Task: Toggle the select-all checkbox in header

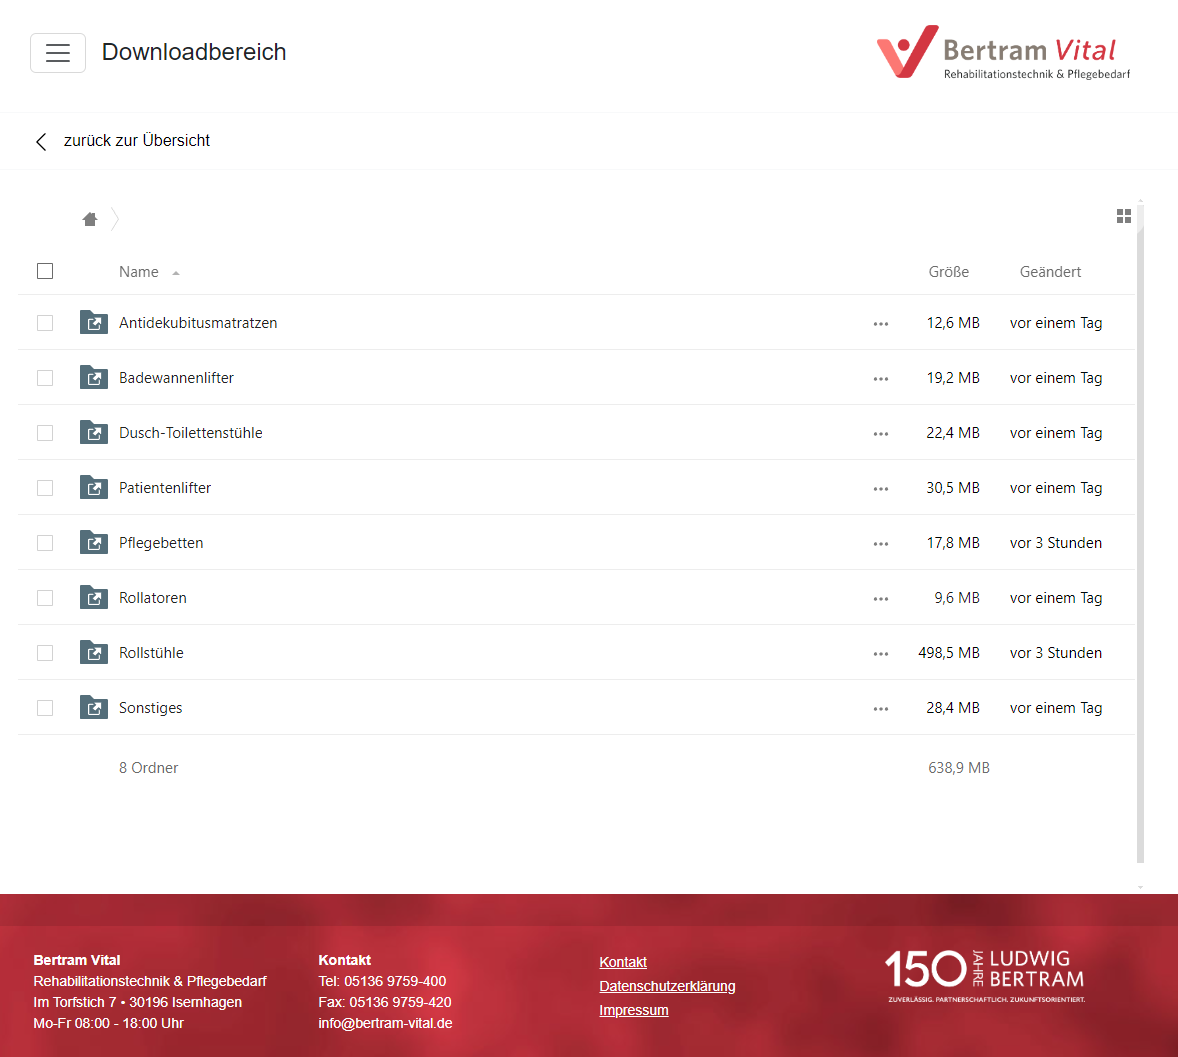Action: (45, 271)
